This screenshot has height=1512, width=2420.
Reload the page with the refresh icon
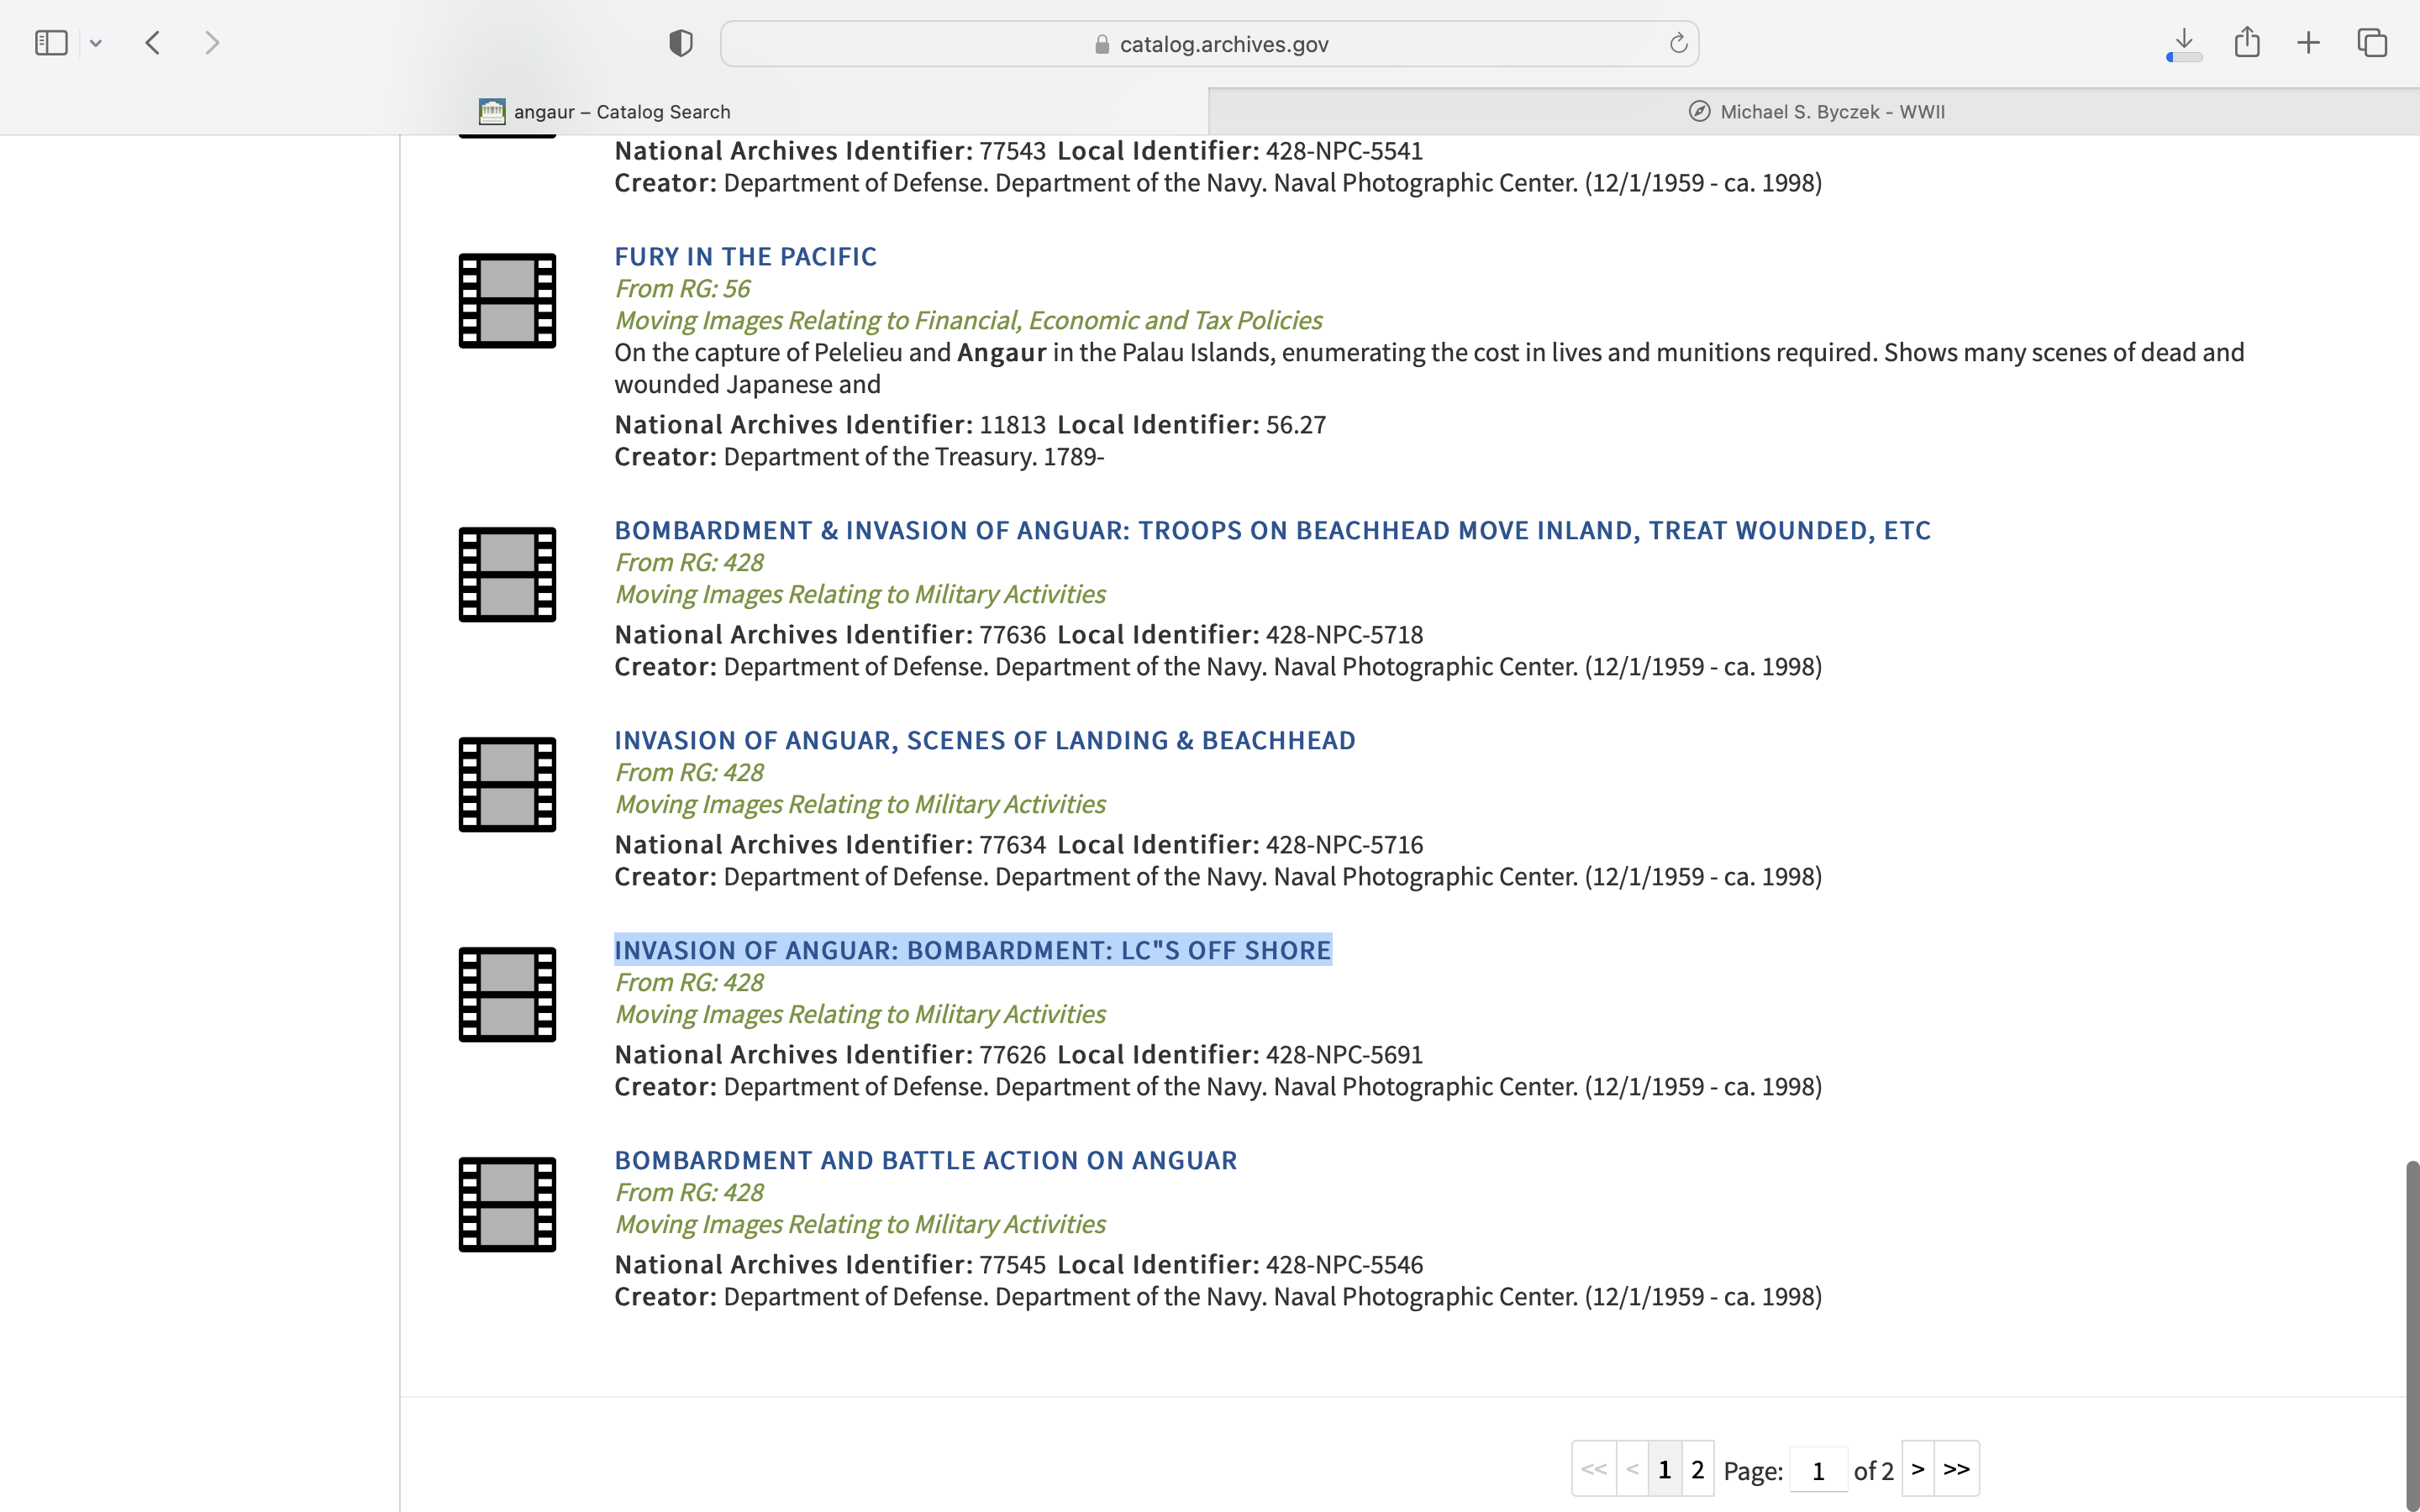1678,43
